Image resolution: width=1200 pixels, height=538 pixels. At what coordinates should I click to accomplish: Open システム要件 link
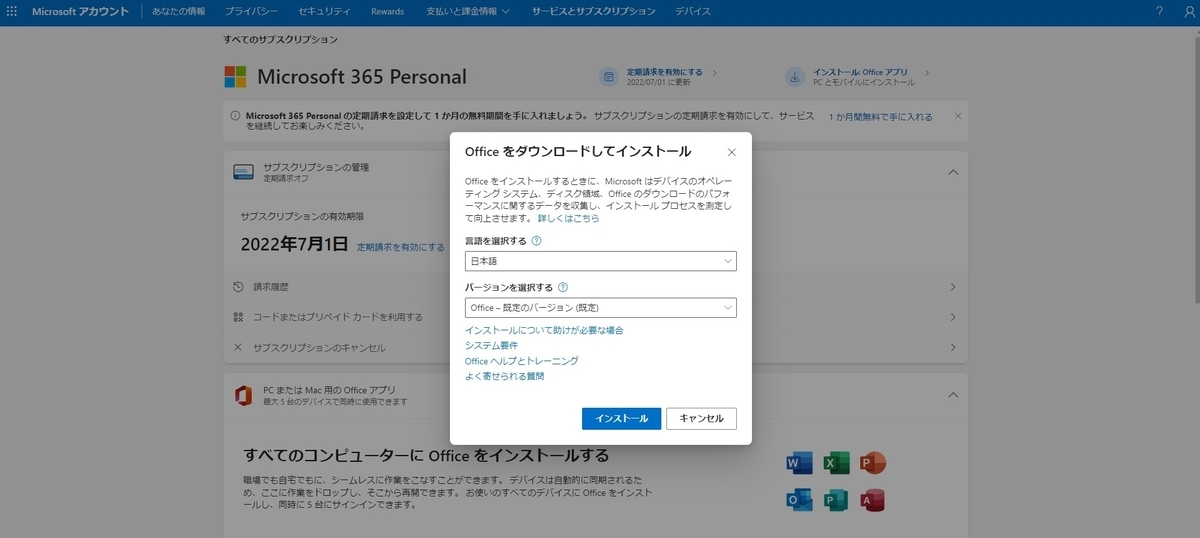(x=491, y=345)
